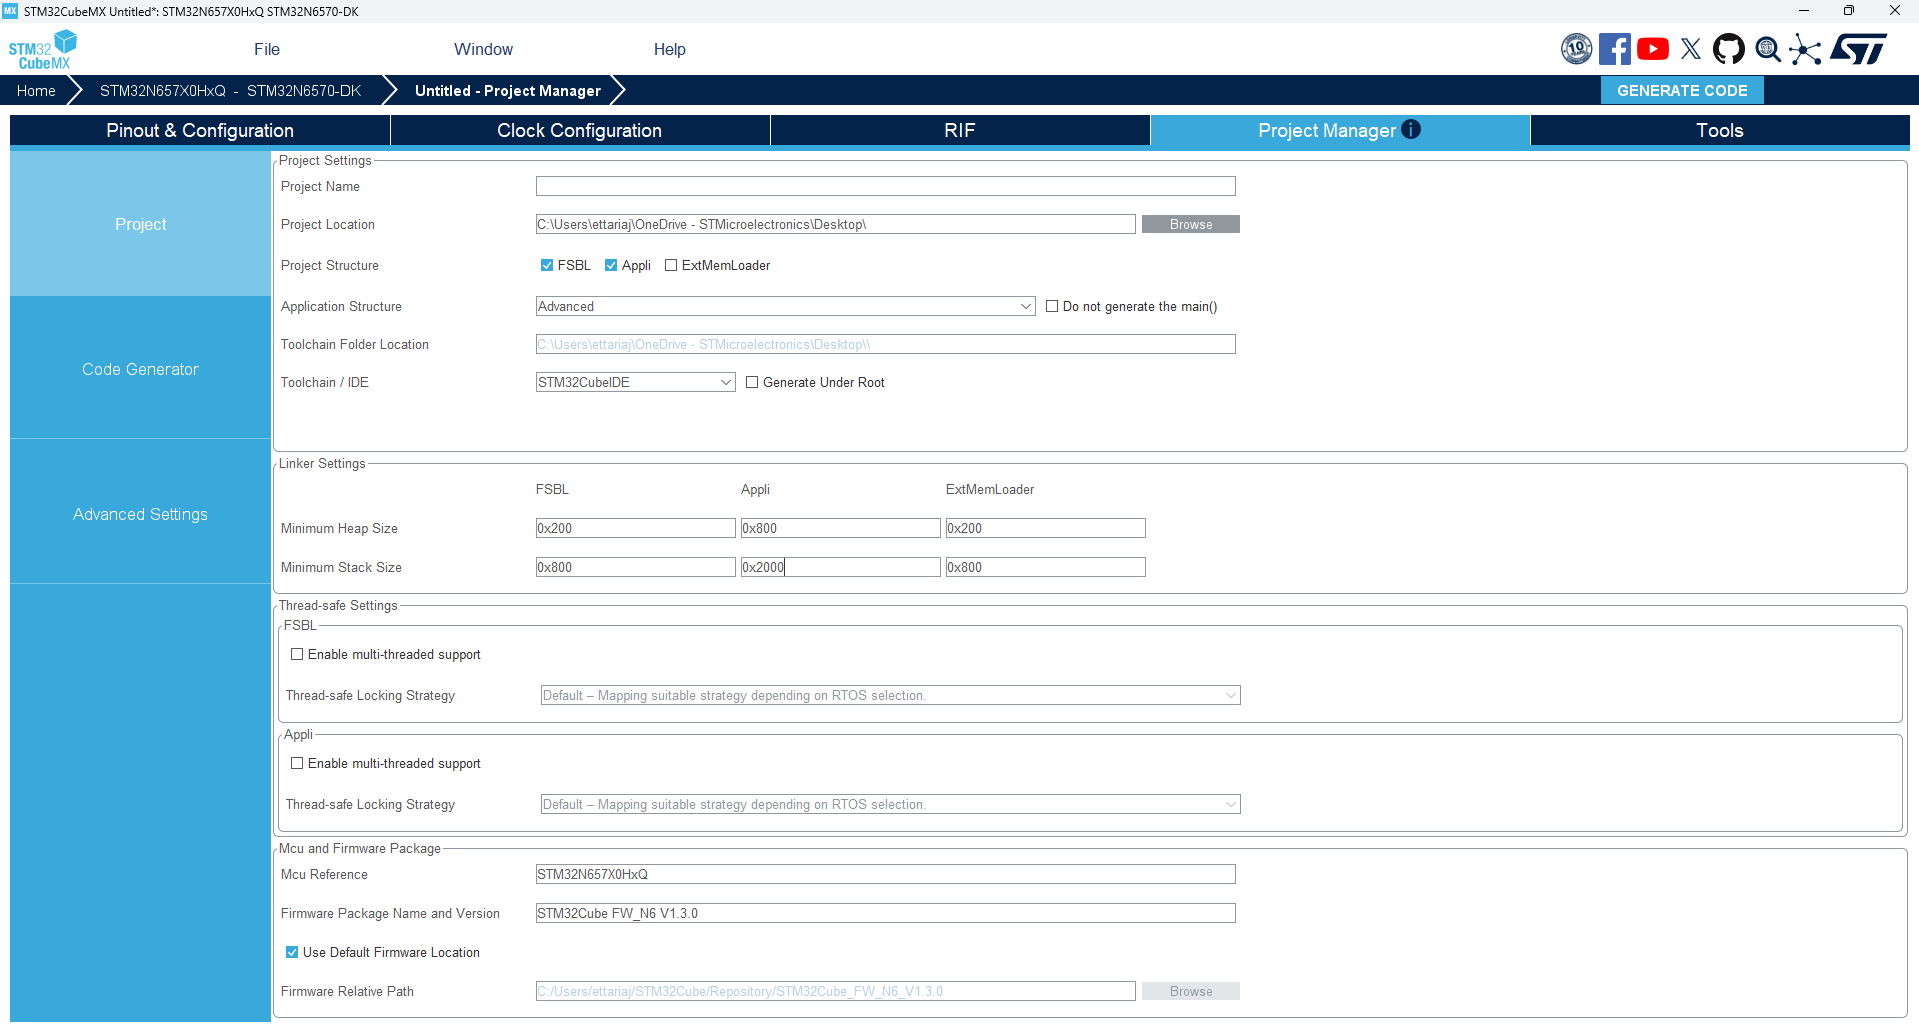Click the 10 Years anniversary badge icon
This screenshot has width=1919, height=1028.
[x=1576, y=49]
